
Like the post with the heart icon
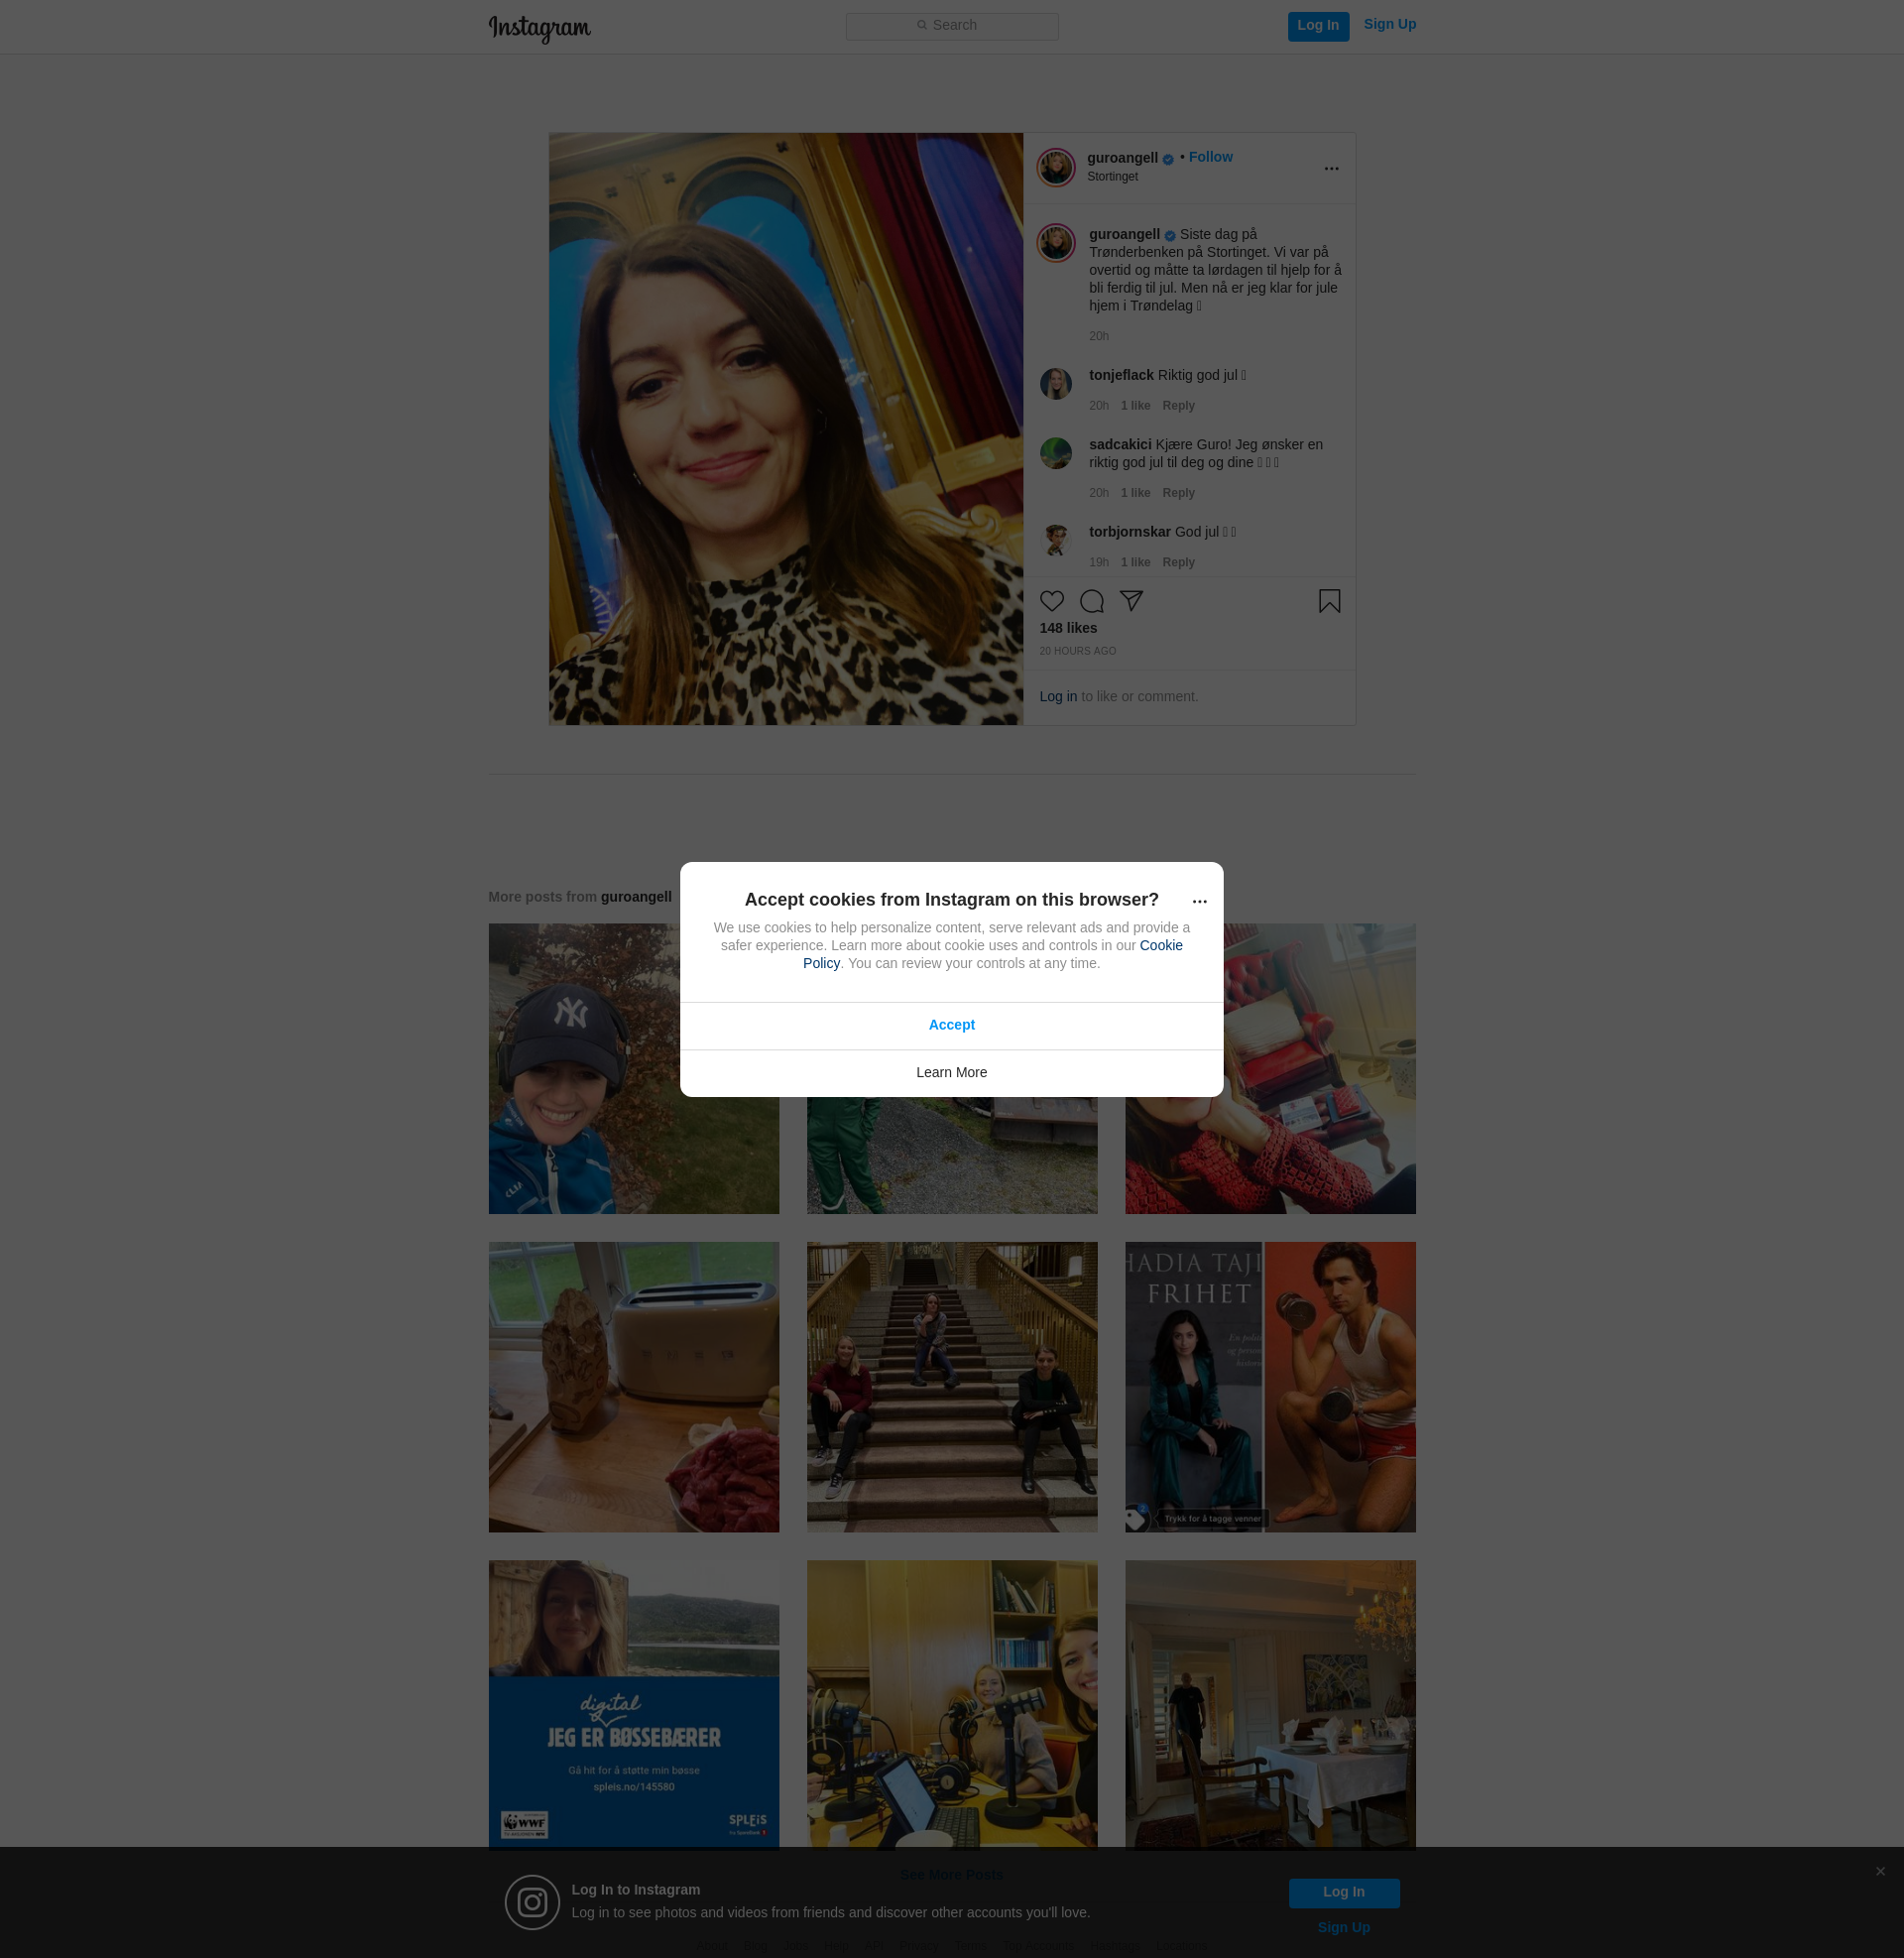(x=1051, y=601)
